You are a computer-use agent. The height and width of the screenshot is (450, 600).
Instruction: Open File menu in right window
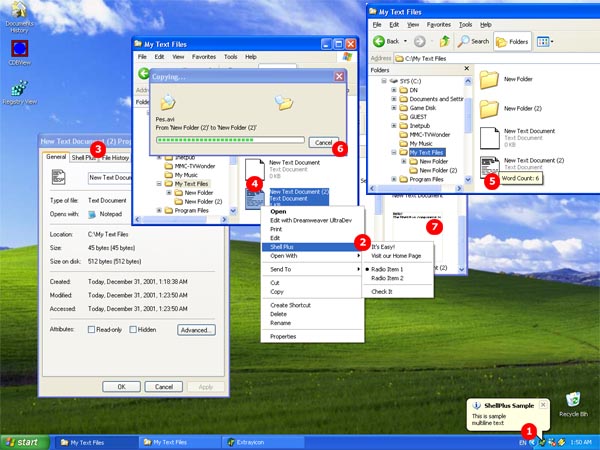tap(377, 24)
